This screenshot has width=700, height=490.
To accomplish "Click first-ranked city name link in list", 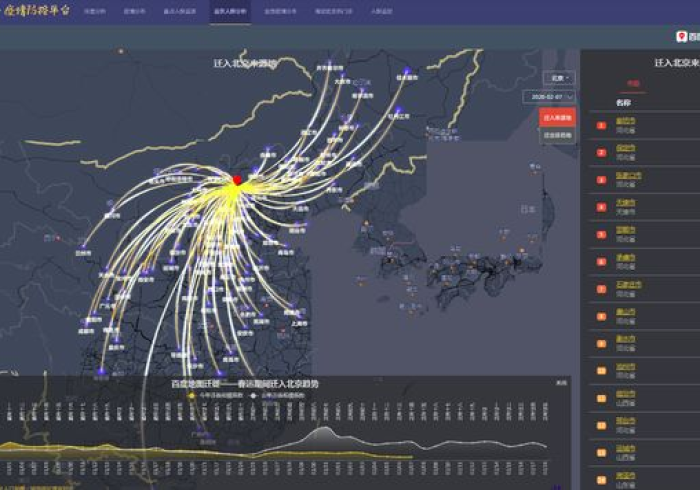I will [x=626, y=120].
